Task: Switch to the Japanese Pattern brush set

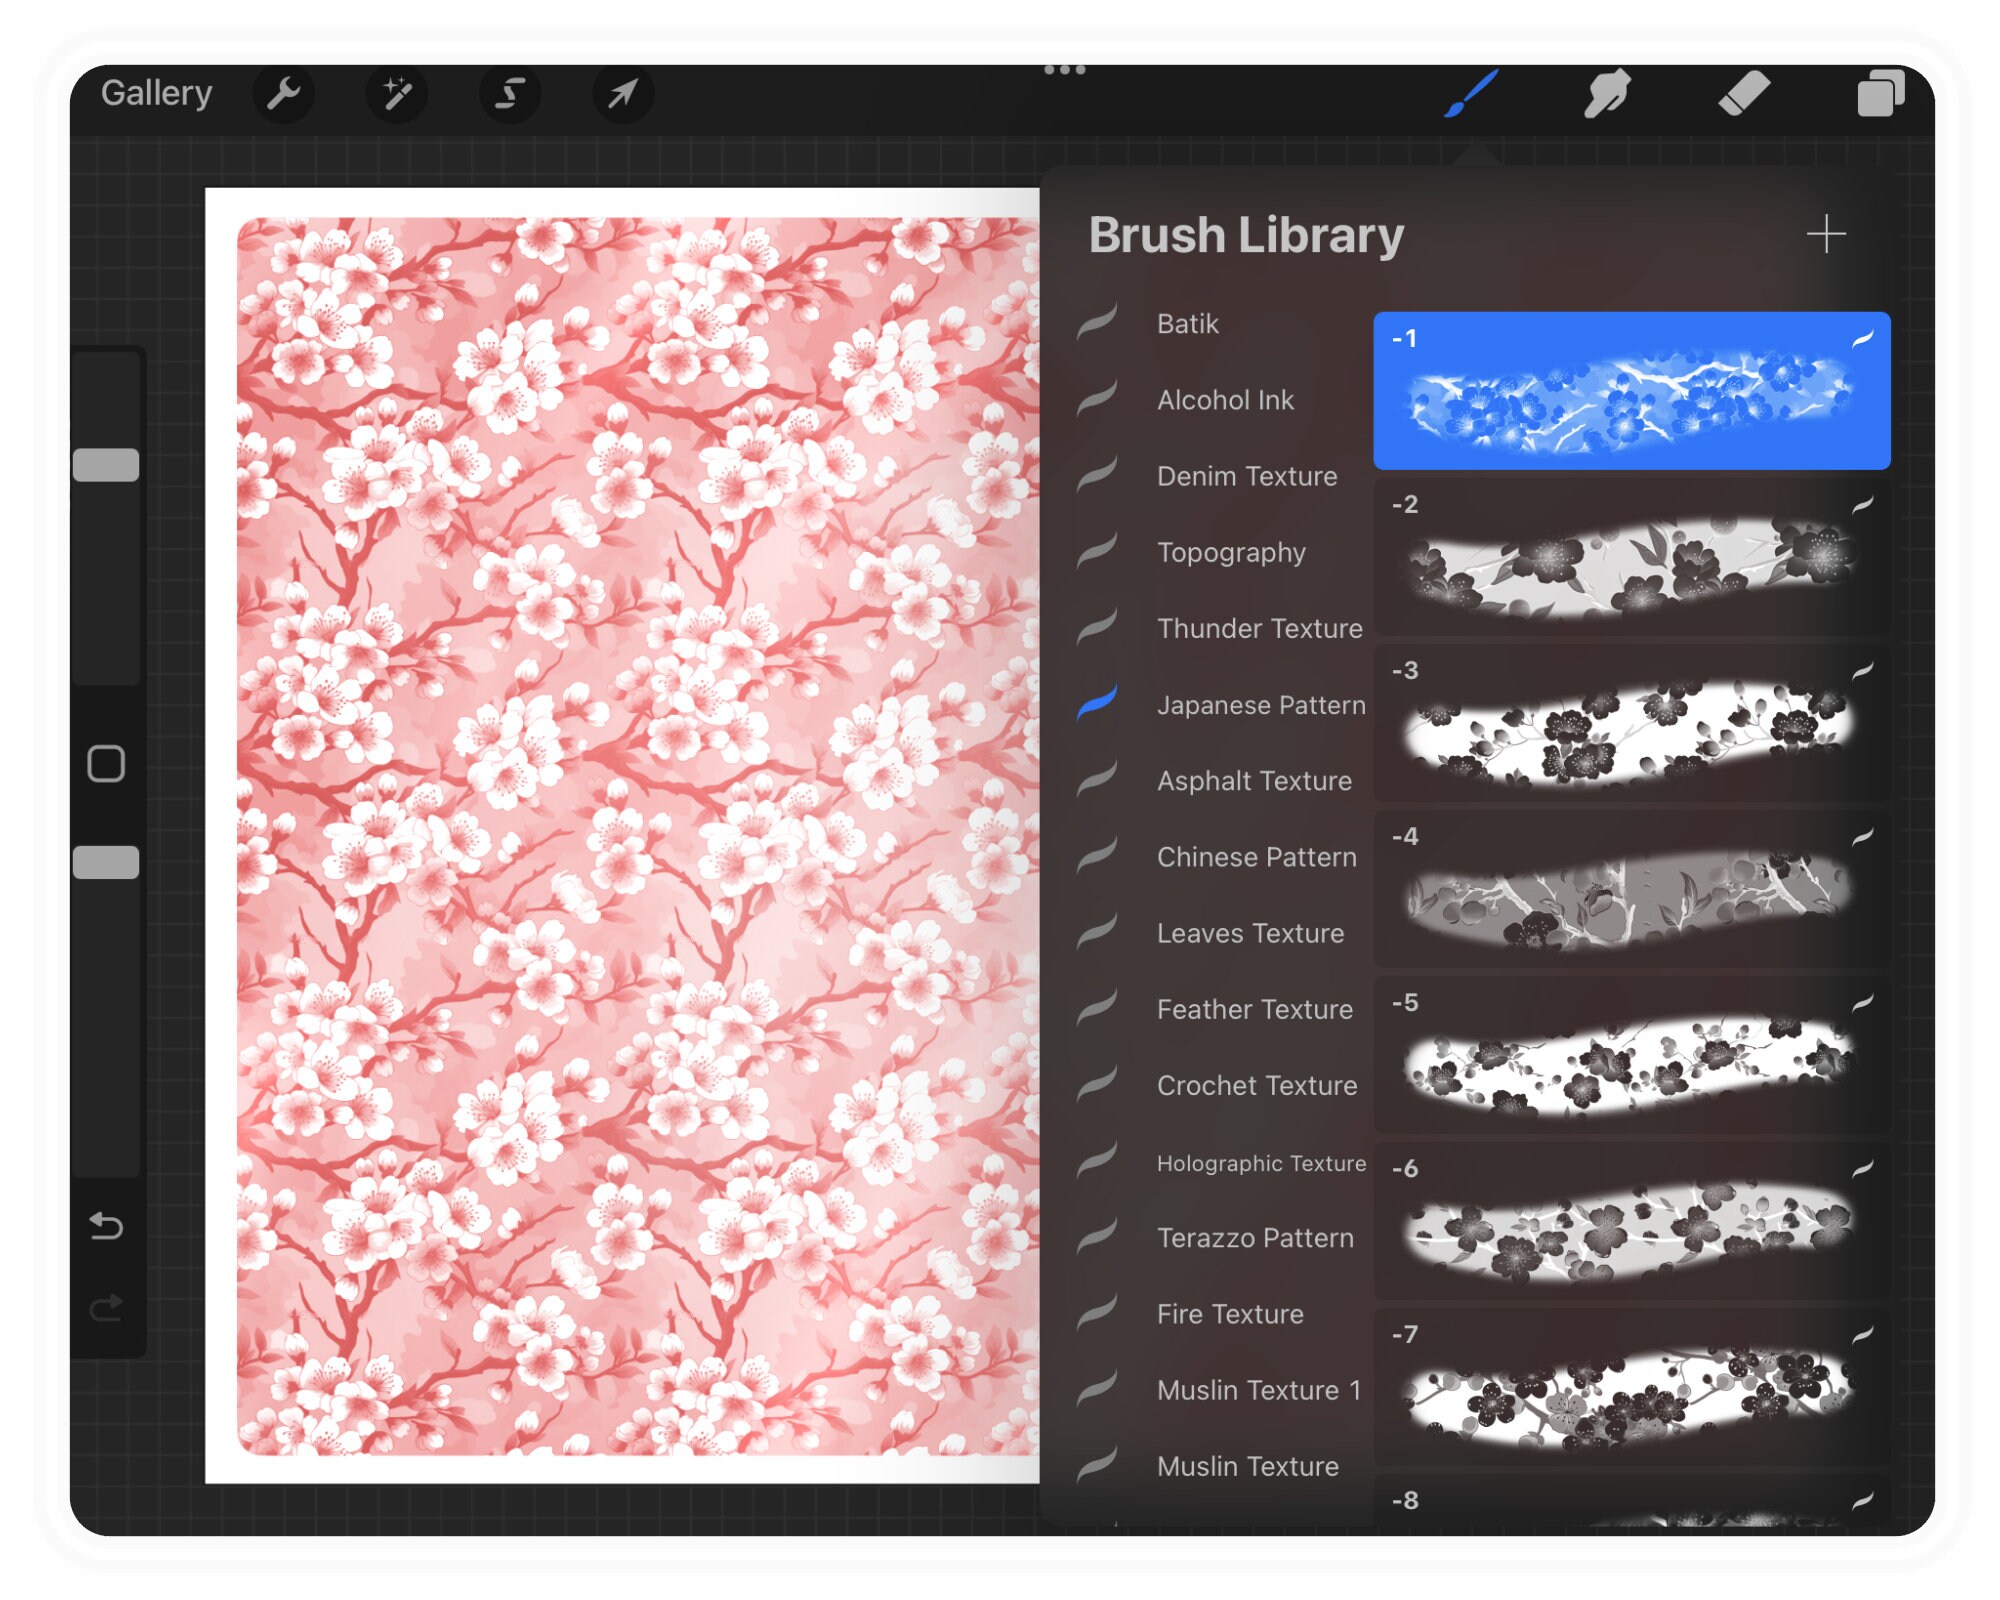Action: pos(1260,705)
